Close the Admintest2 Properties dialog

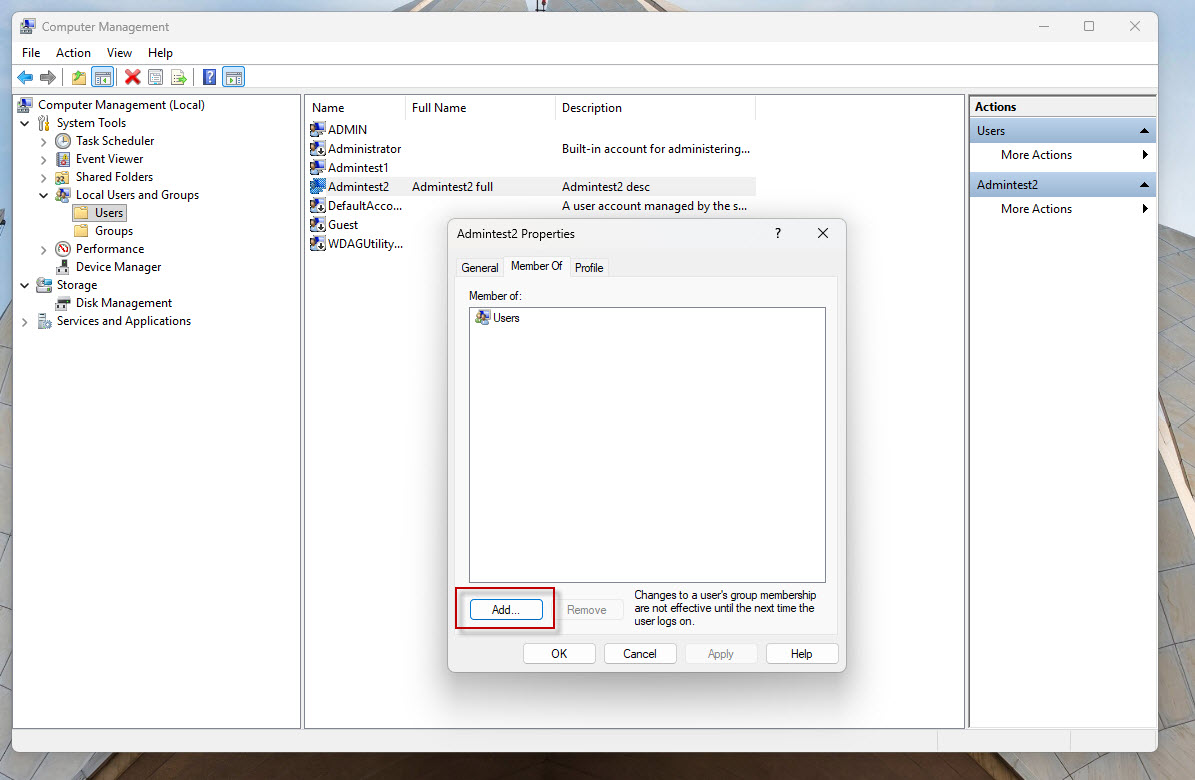(822, 233)
